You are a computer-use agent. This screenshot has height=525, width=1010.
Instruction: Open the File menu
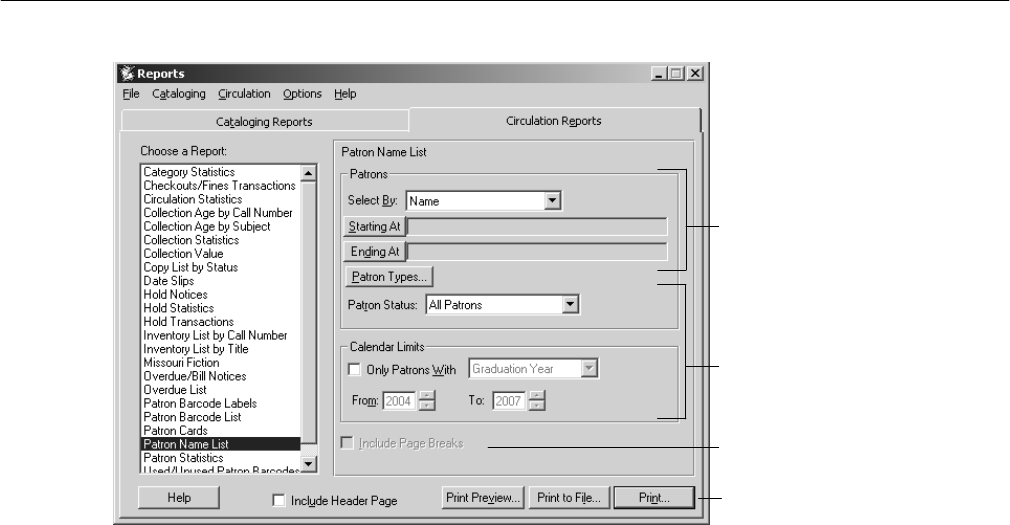(131, 94)
